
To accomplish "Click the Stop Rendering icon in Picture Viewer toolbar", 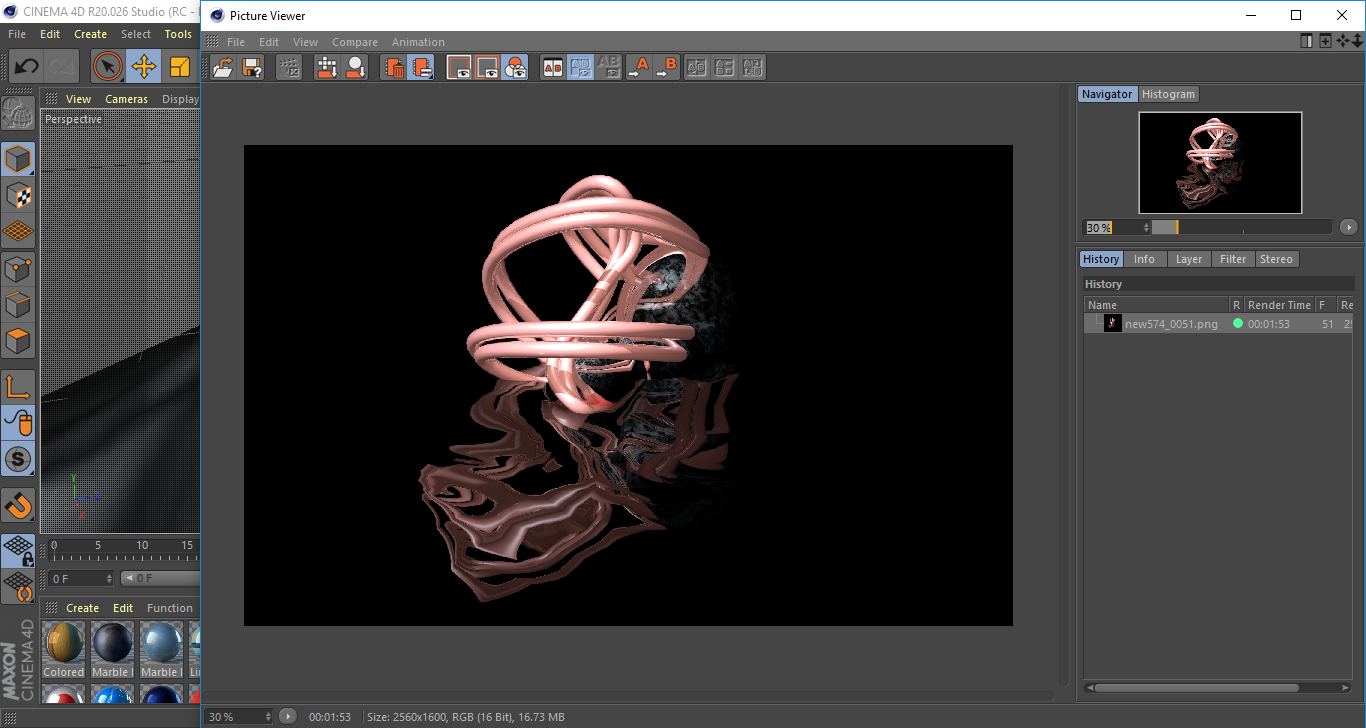I will [x=289, y=67].
